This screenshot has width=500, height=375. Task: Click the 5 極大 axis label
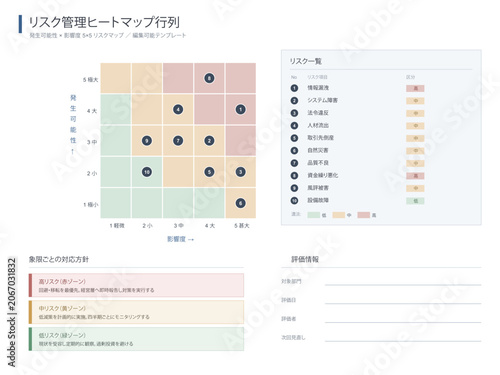(90, 80)
